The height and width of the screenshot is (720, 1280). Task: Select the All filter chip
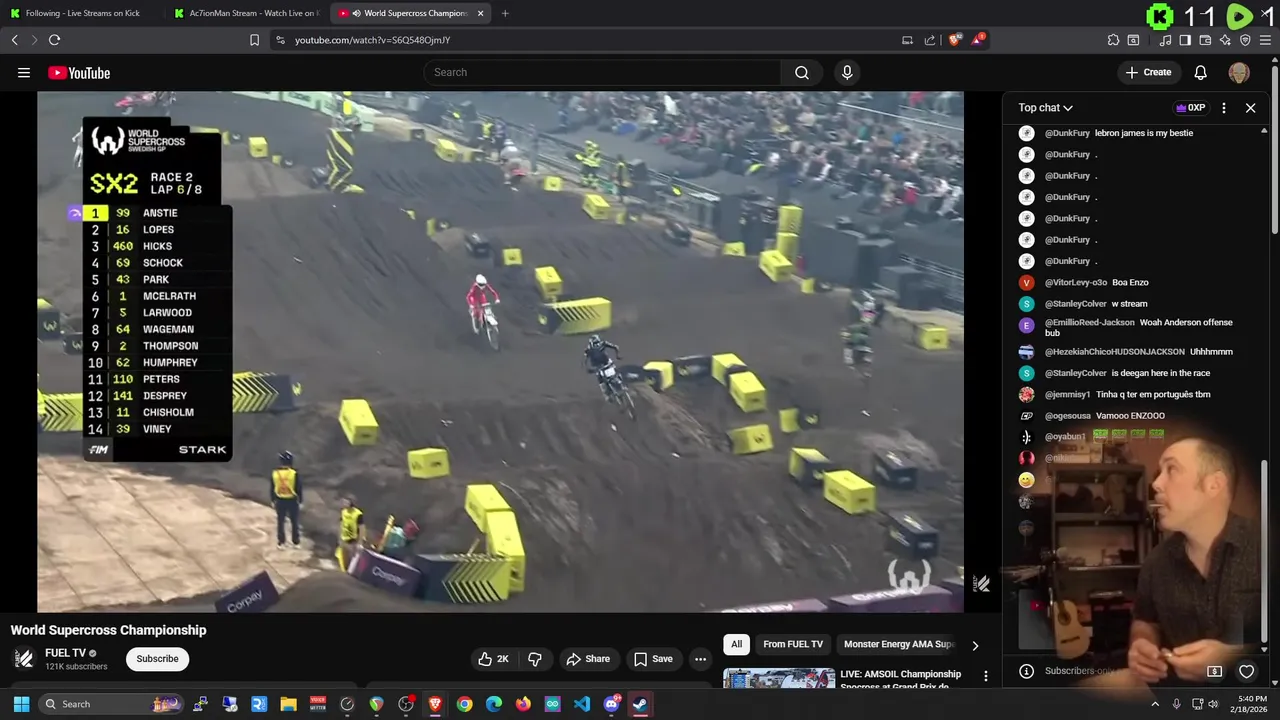pyautogui.click(x=736, y=644)
